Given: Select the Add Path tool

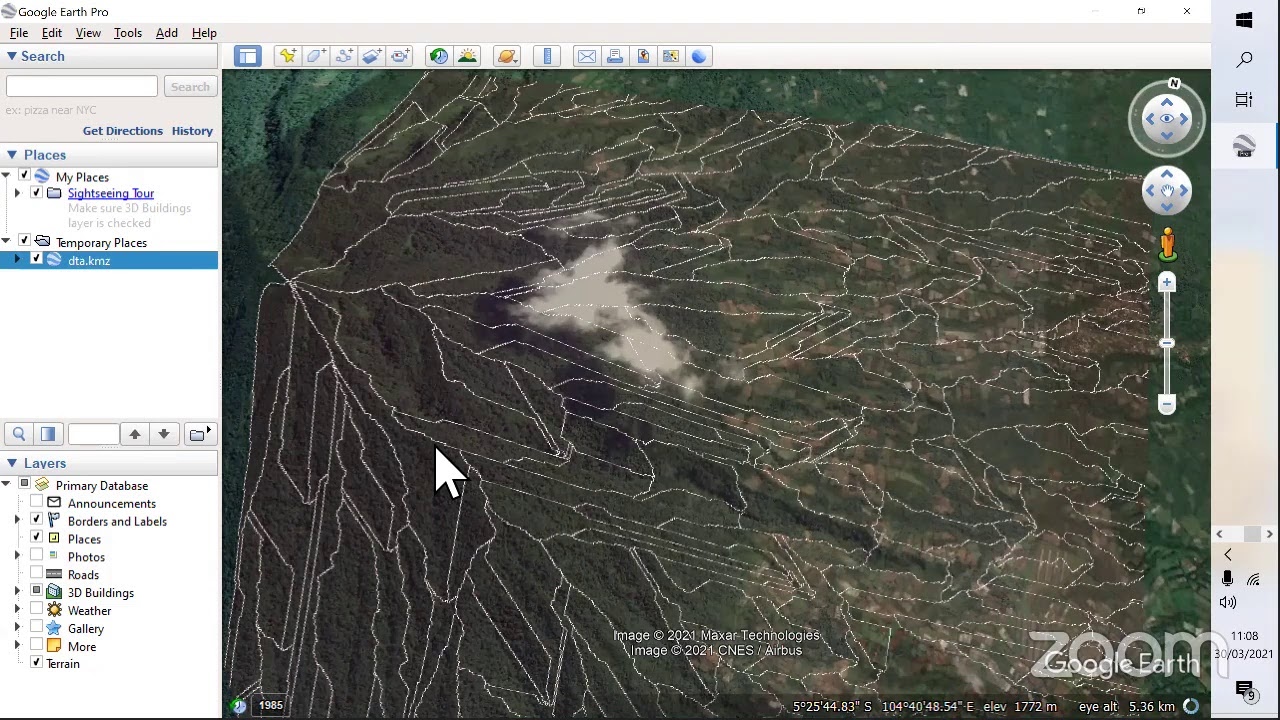Looking at the screenshot, I should tap(344, 56).
